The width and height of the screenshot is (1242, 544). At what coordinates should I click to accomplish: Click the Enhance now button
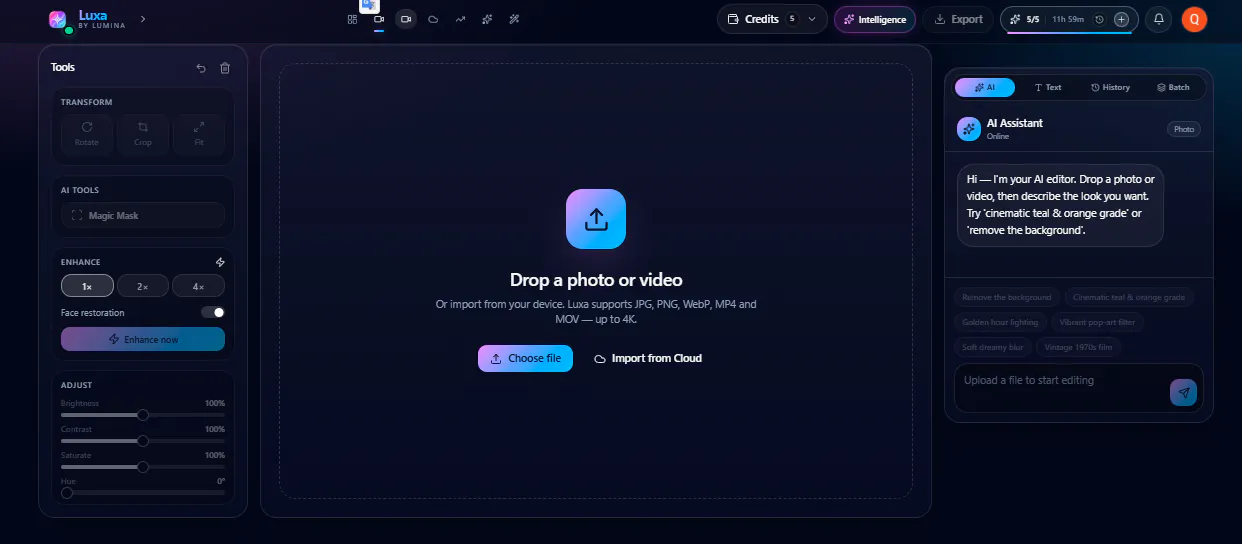[143, 339]
